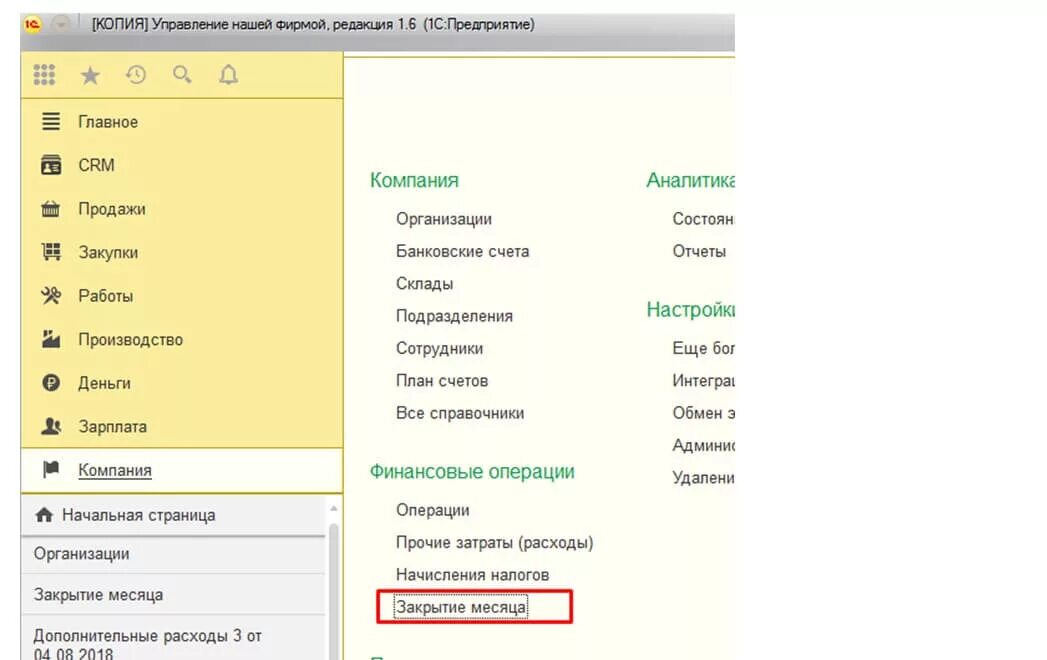
Task: Click the Продажи basket icon
Action: click(x=51, y=209)
